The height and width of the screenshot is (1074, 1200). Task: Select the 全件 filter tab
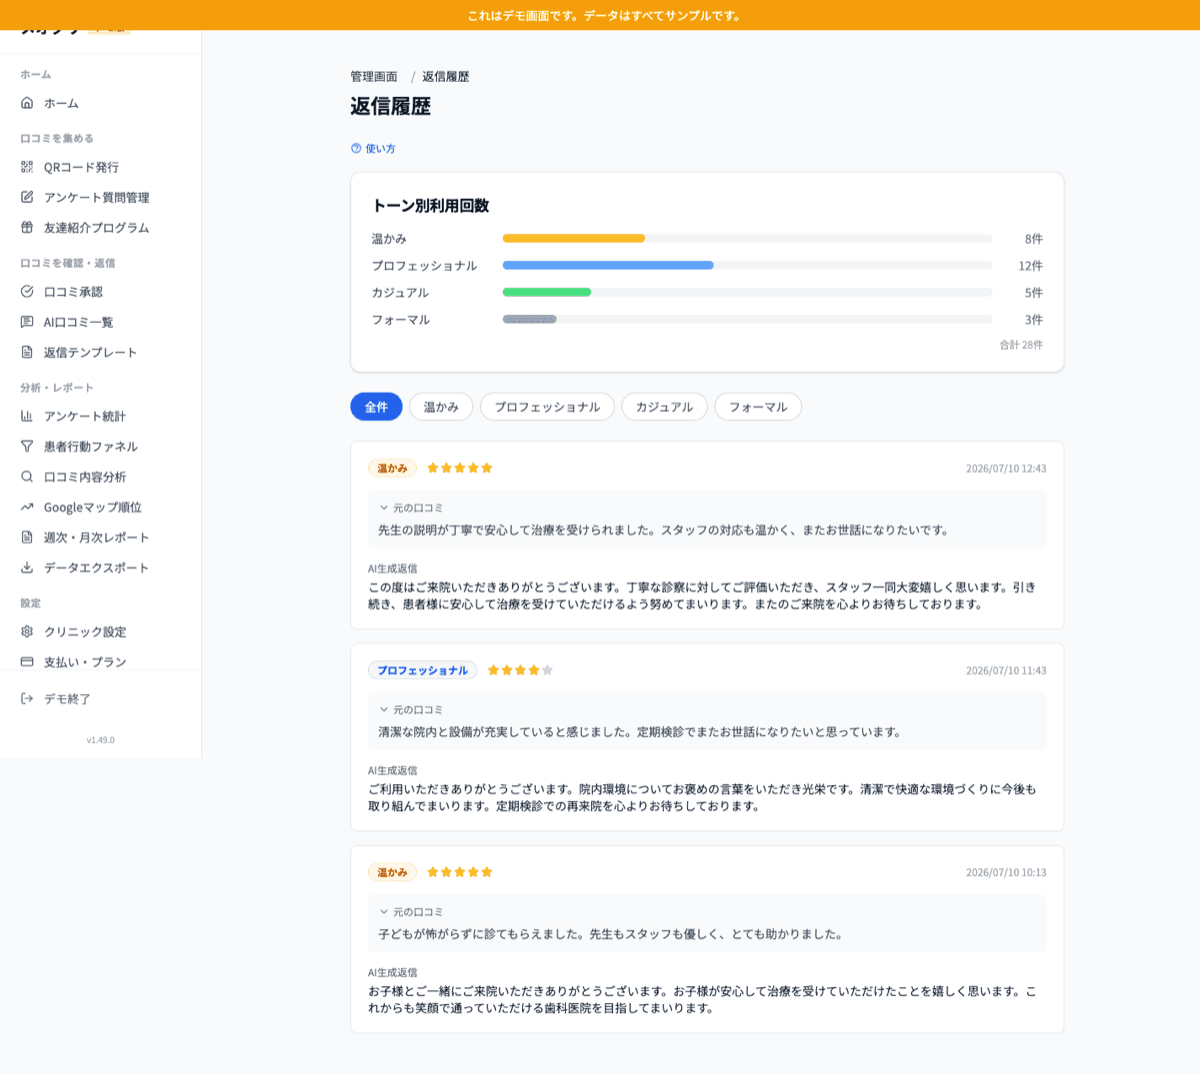[x=376, y=407]
